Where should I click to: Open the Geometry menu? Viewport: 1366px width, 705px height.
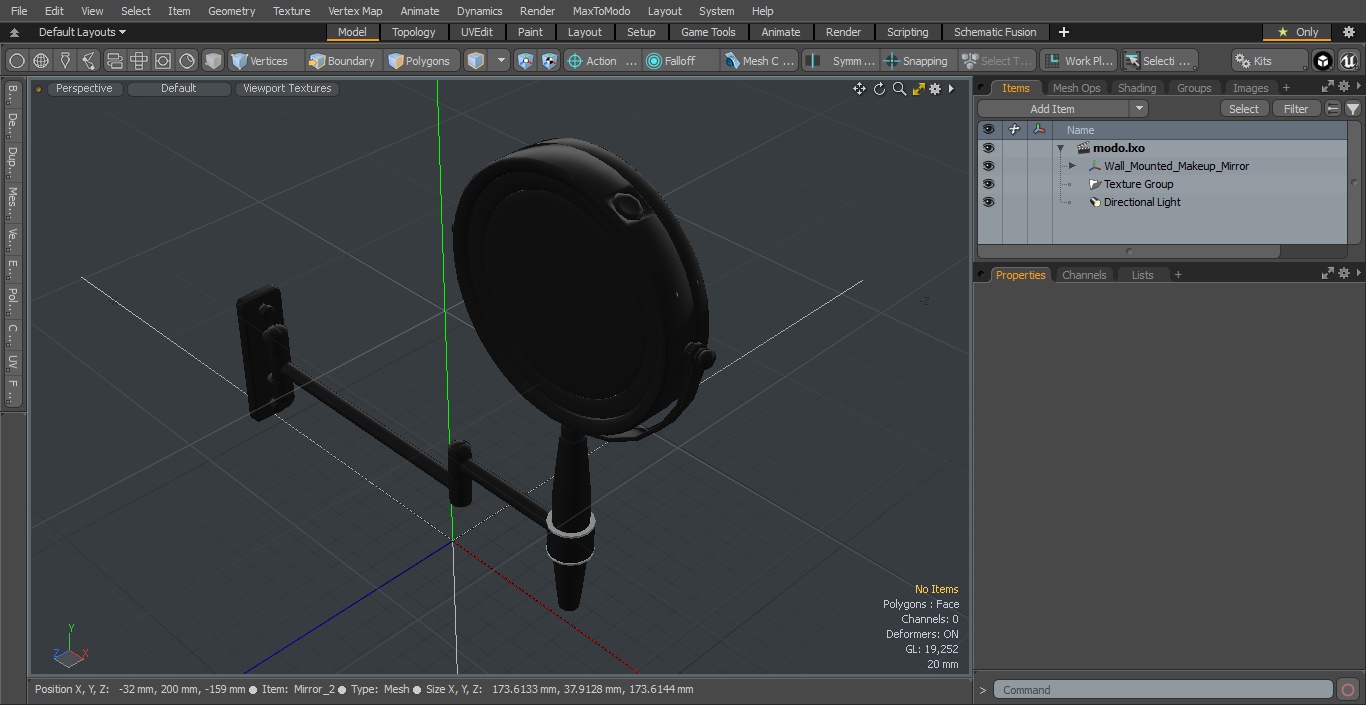(231, 11)
